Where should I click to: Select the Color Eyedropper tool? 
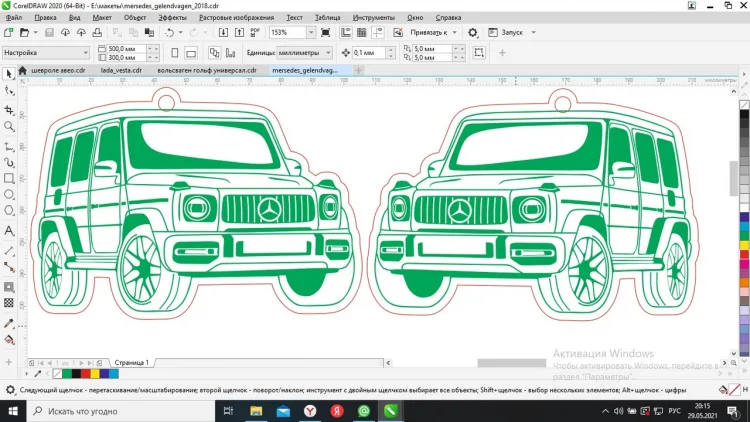pos(9,323)
